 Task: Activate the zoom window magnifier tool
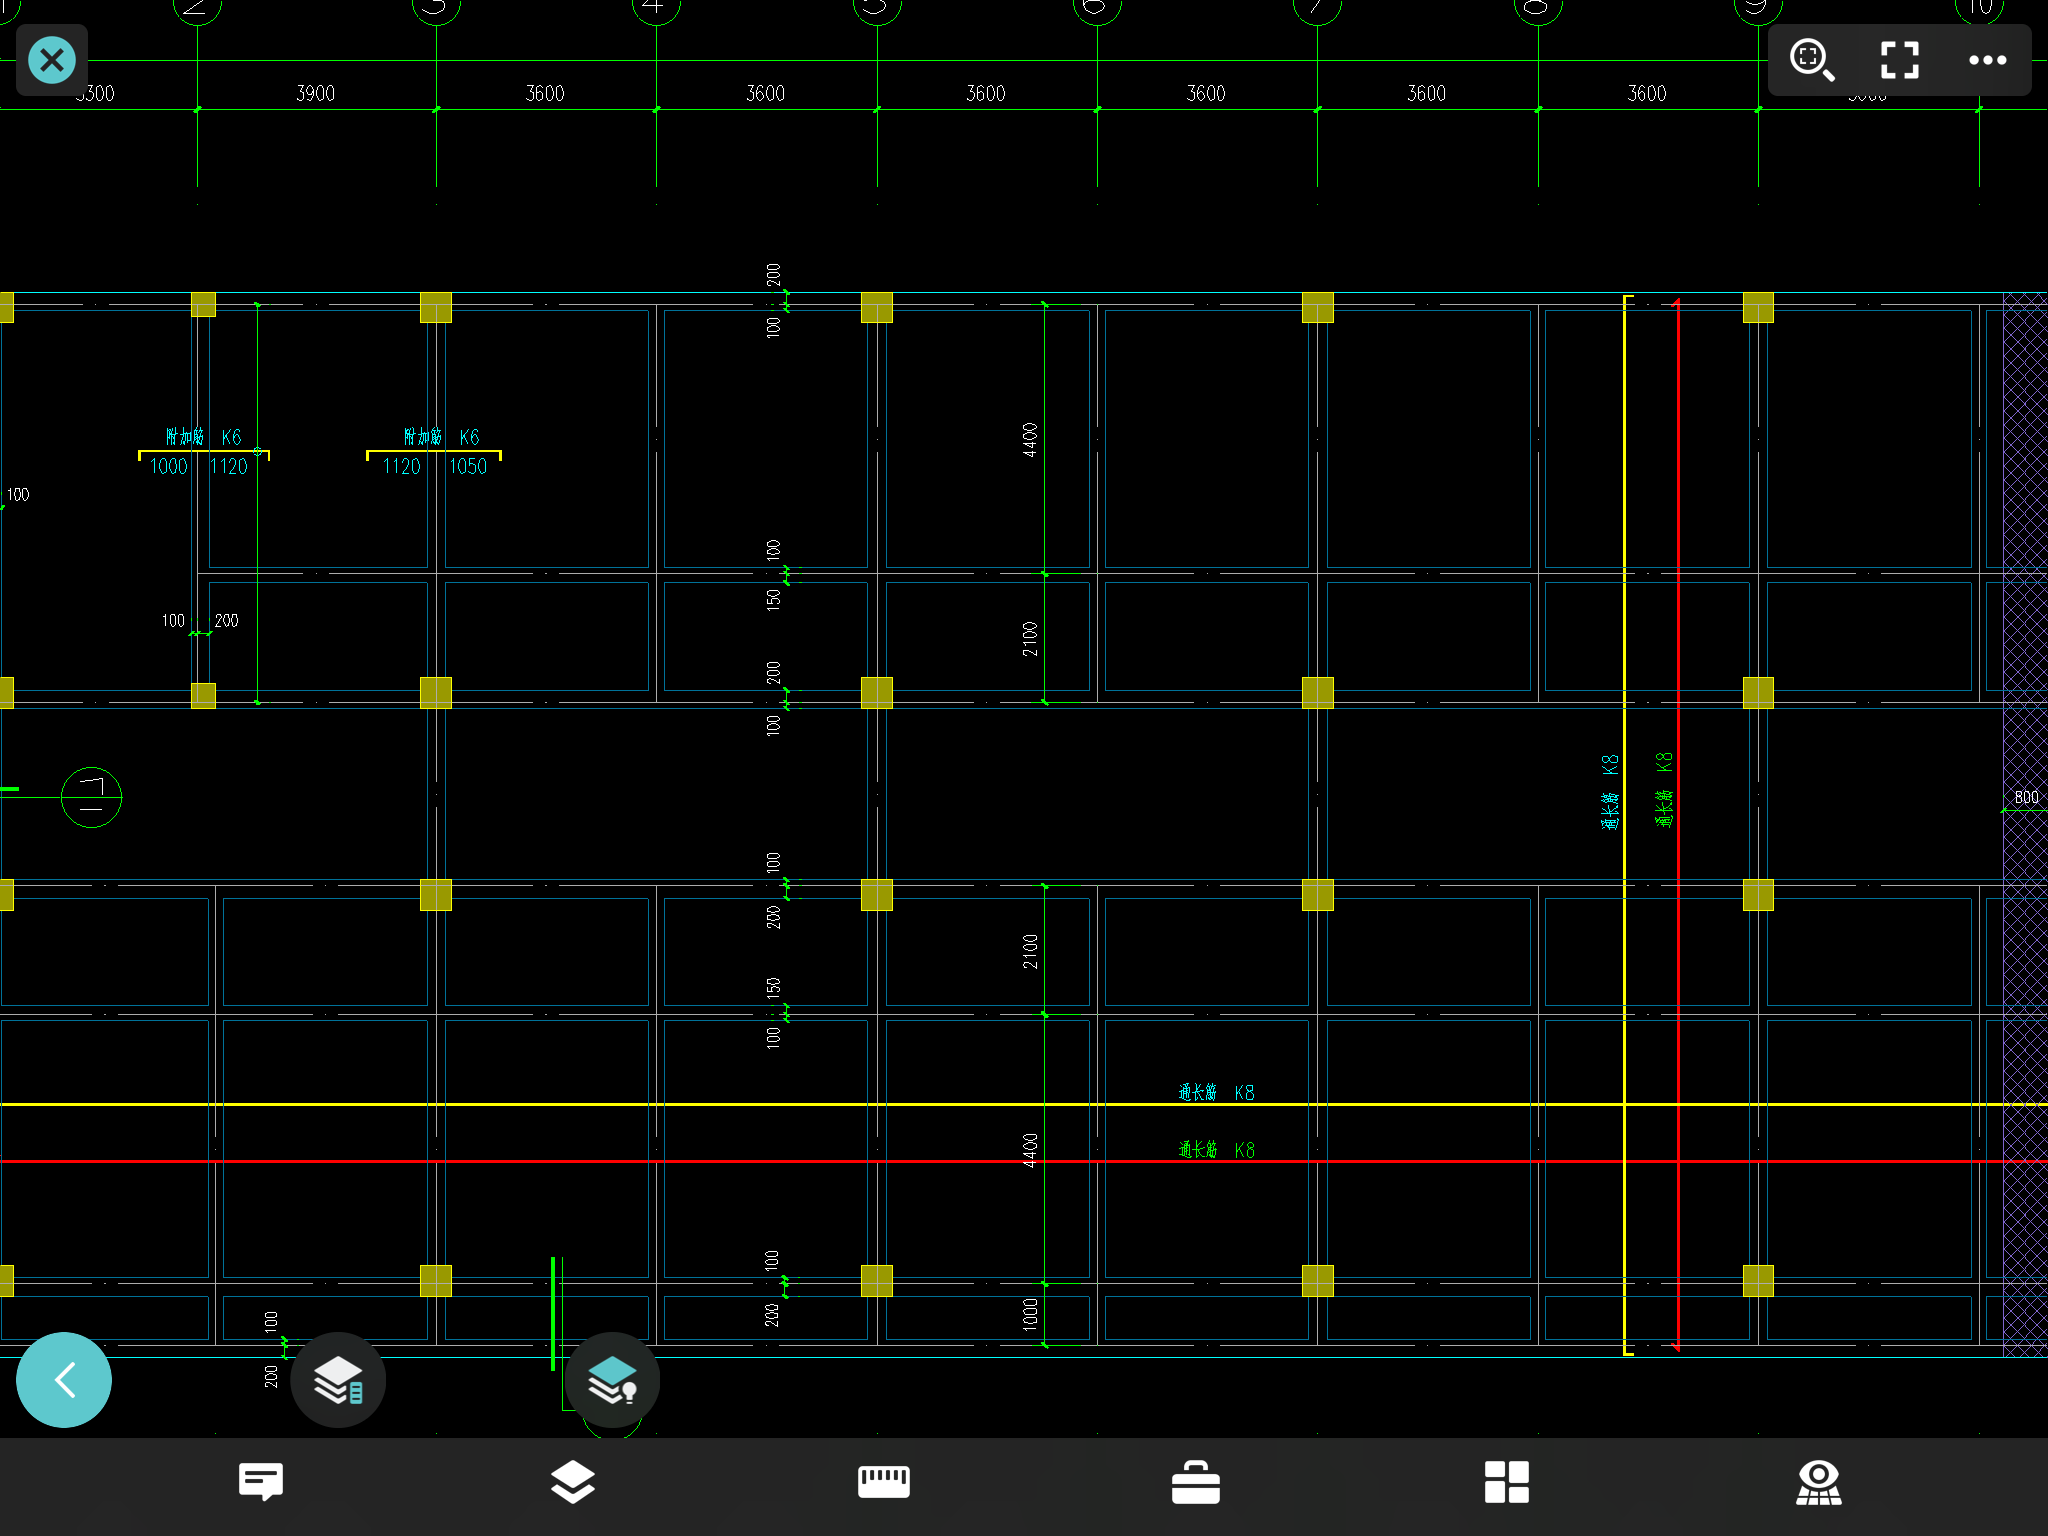(x=1812, y=60)
